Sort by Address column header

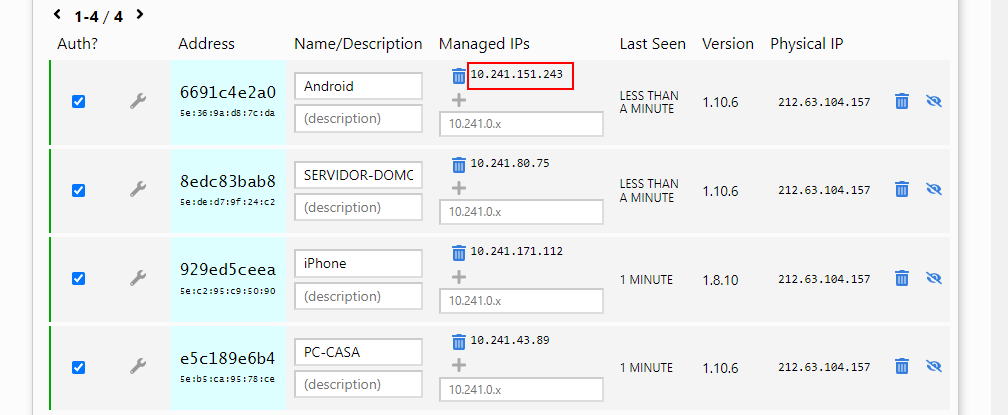[206, 44]
